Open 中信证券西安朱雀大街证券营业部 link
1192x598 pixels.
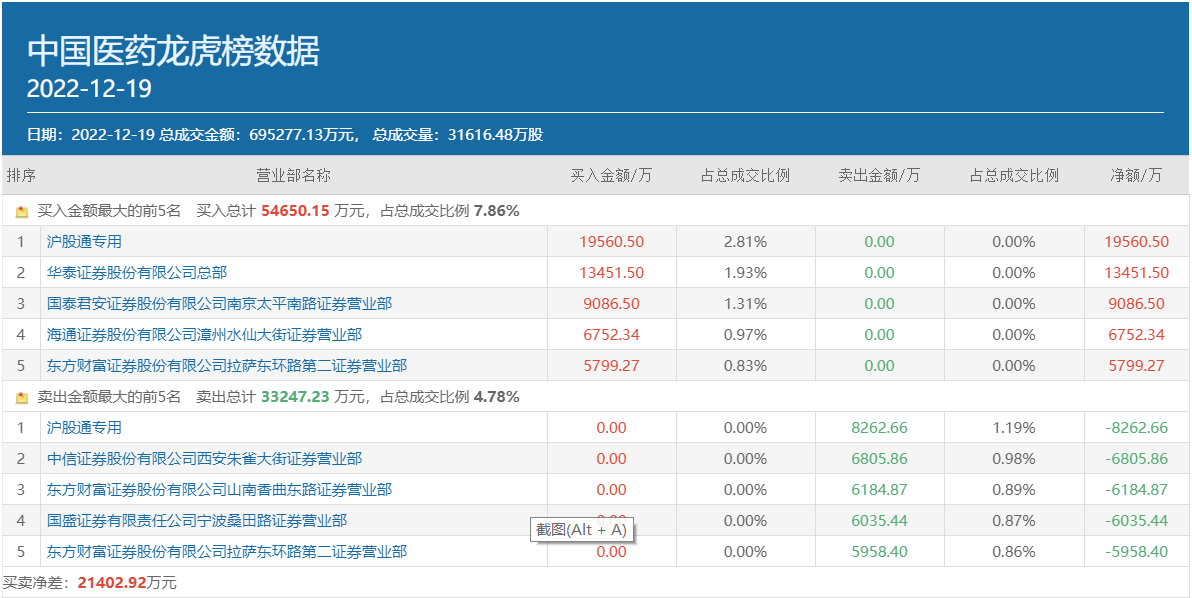pos(204,459)
